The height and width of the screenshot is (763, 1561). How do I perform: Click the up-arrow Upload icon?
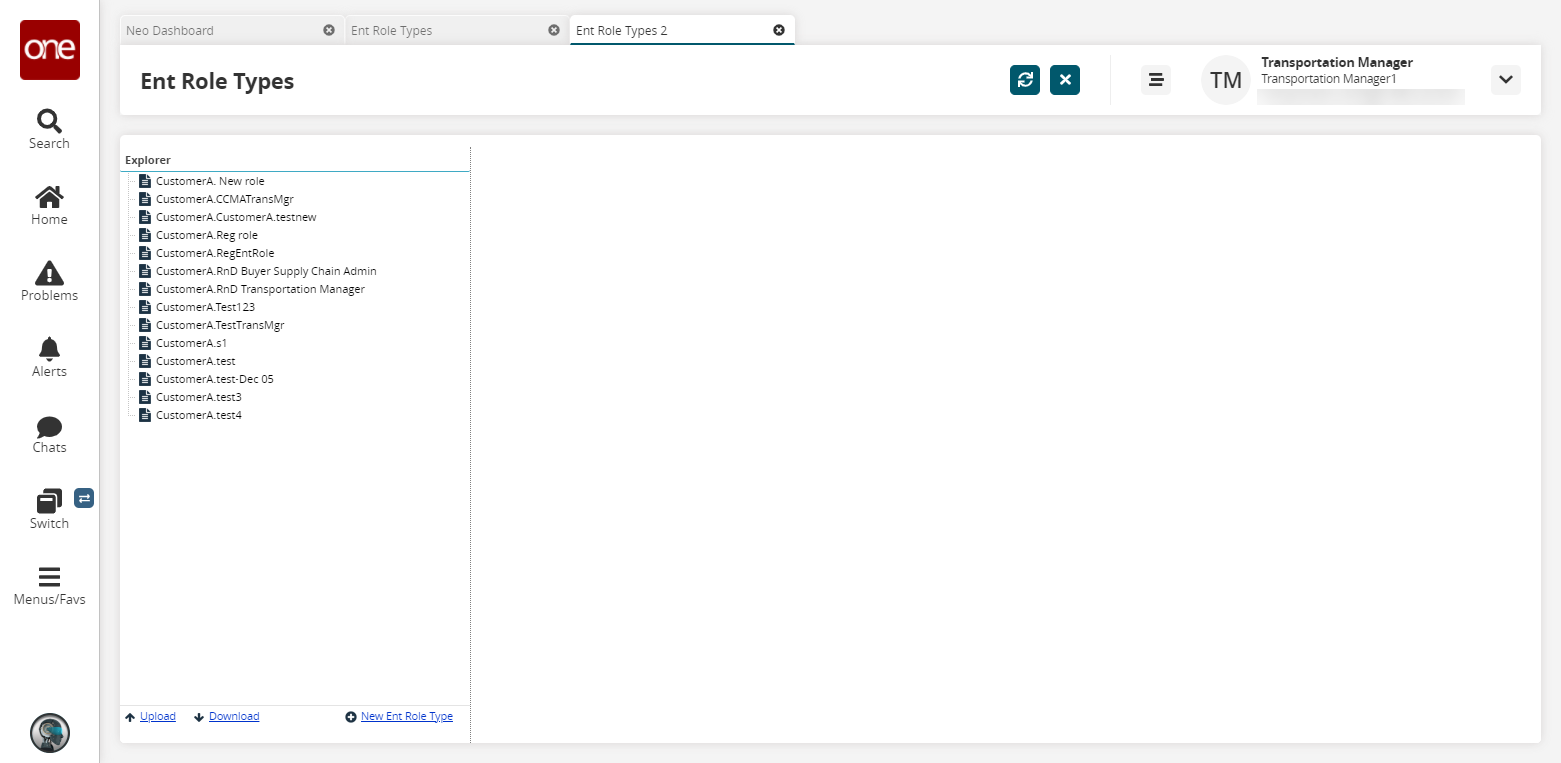click(130, 717)
